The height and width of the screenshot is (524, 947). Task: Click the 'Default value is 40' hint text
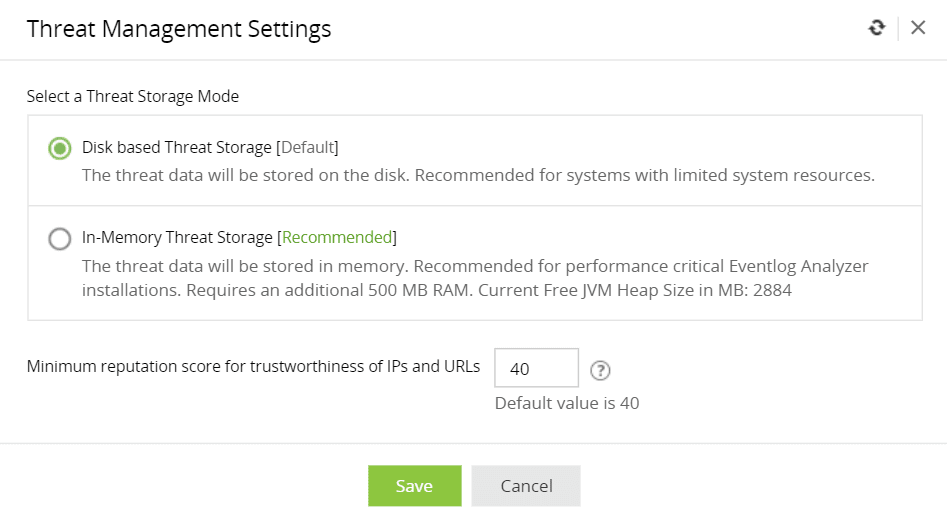pyautogui.click(x=567, y=403)
